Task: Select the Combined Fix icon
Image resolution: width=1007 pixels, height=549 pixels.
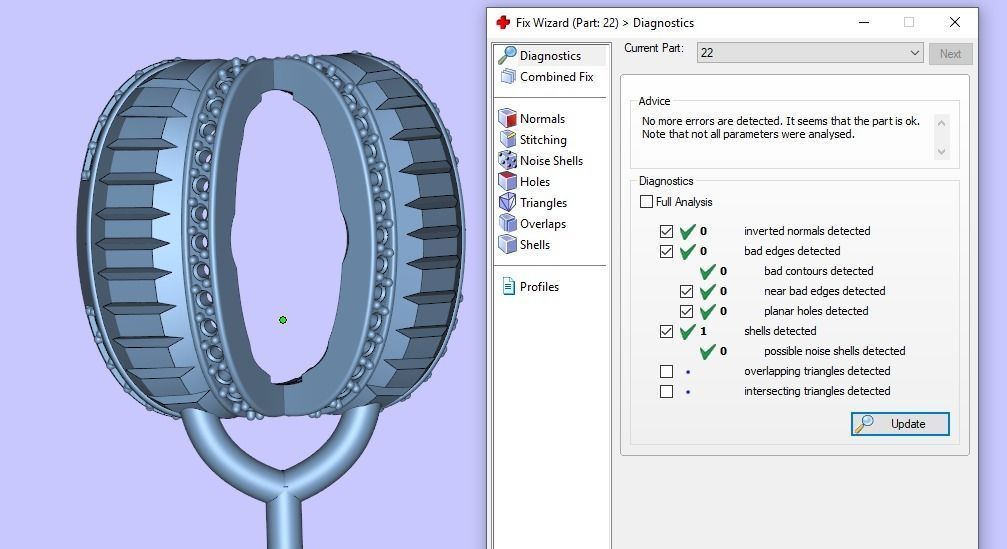Action: tap(508, 76)
